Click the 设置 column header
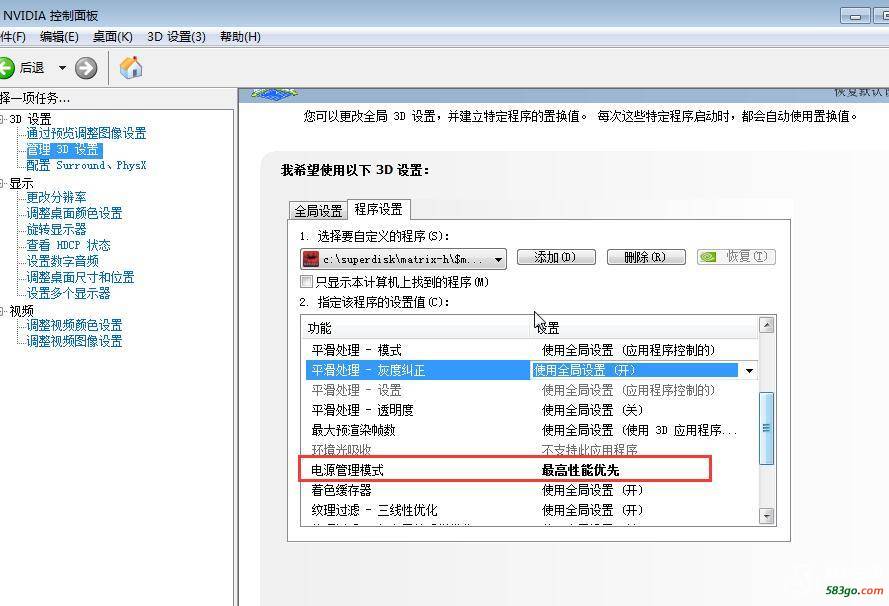Viewport: 889px width, 606px height. (x=644, y=328)
